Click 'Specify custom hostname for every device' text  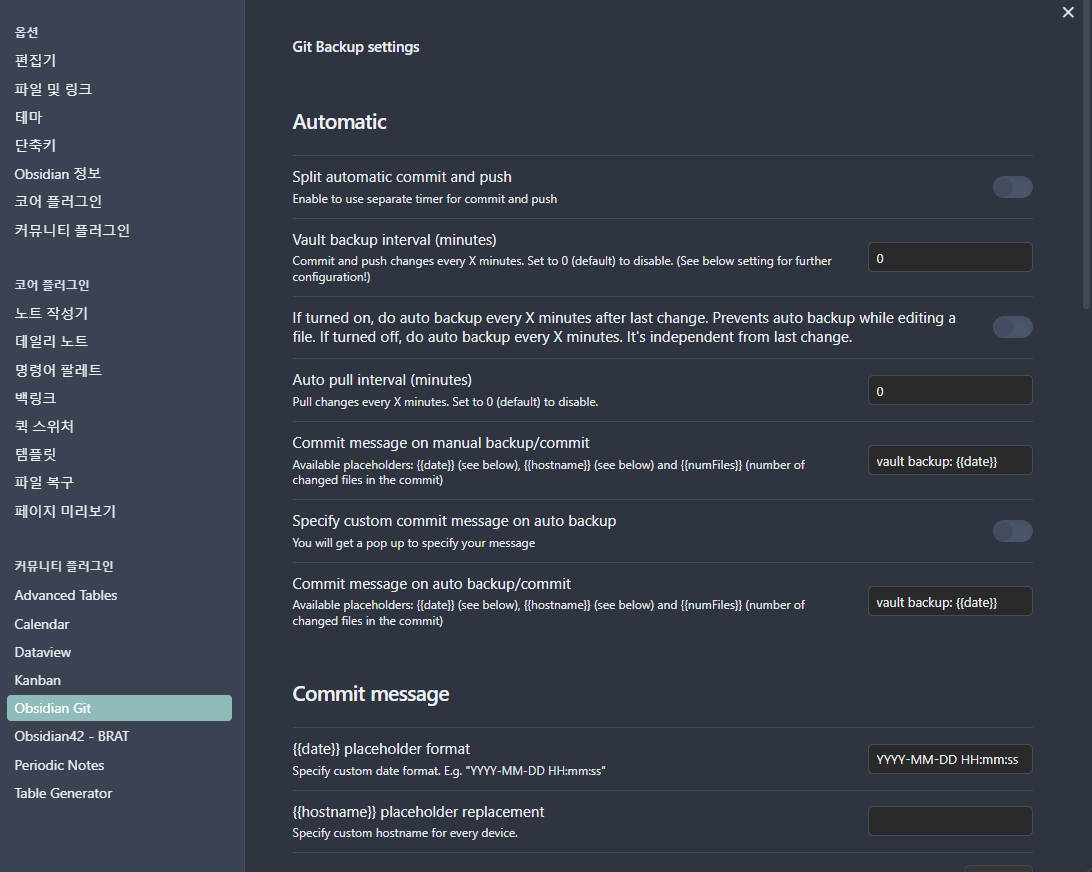[x=405, y=833]
